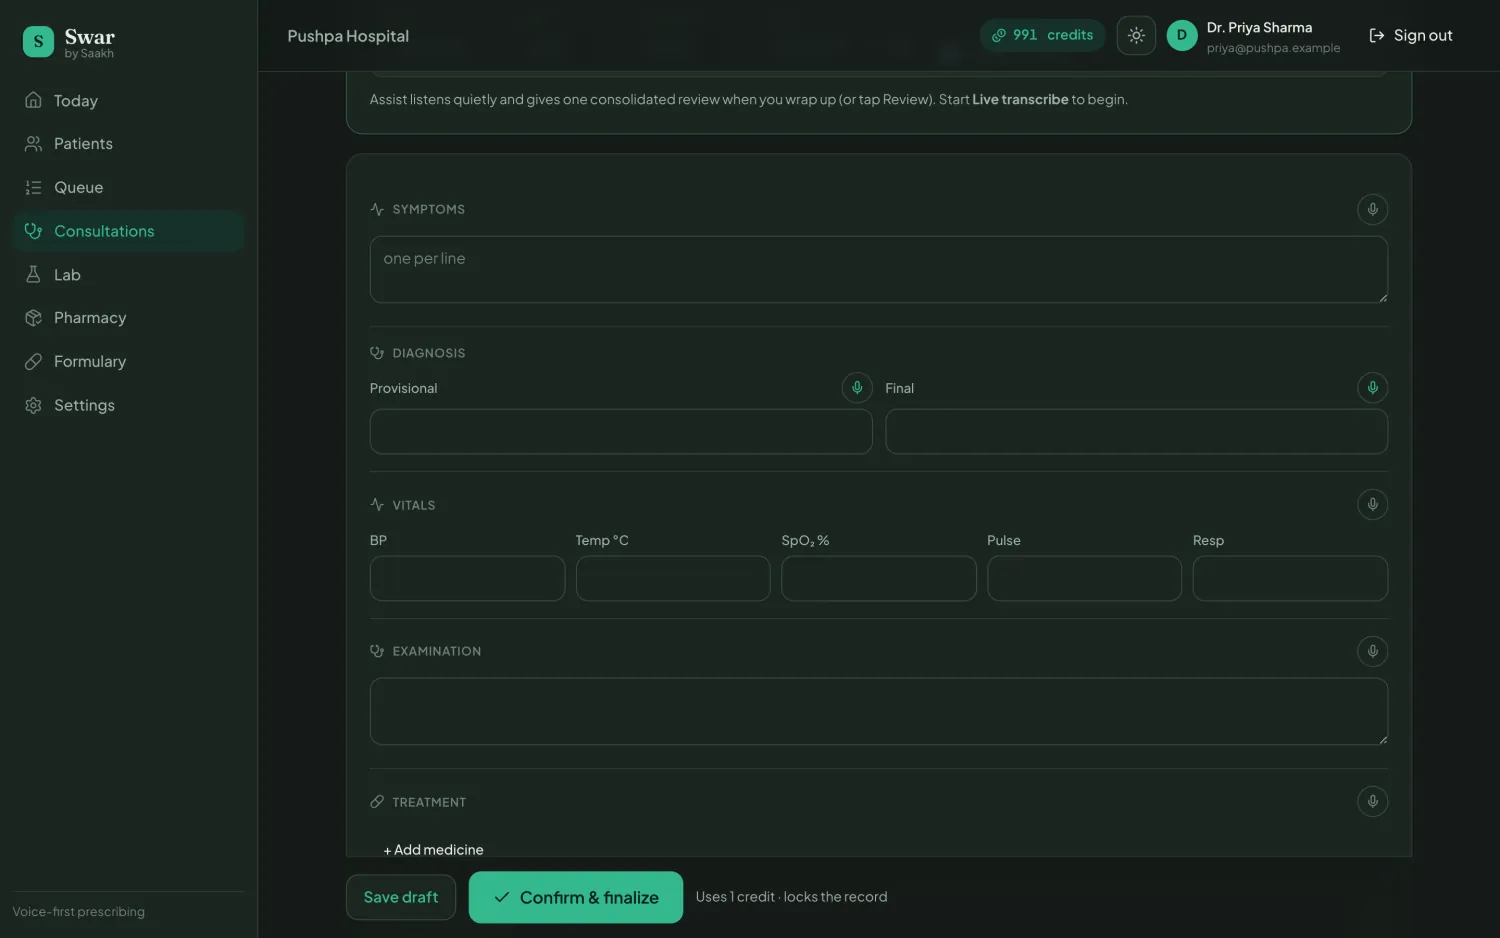Confirm & finalize the consultation
The height and width of the screenshot is (938, 1500).
(x=576, y=897)
